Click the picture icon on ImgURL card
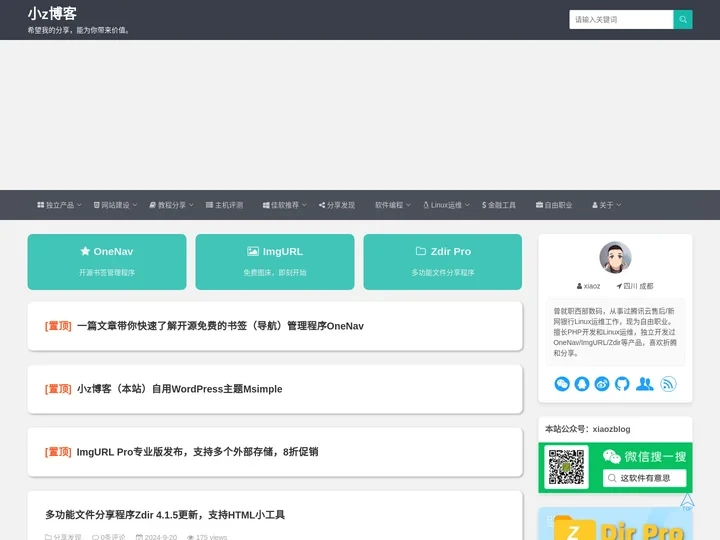720x540 pixels. click(253, 251)
